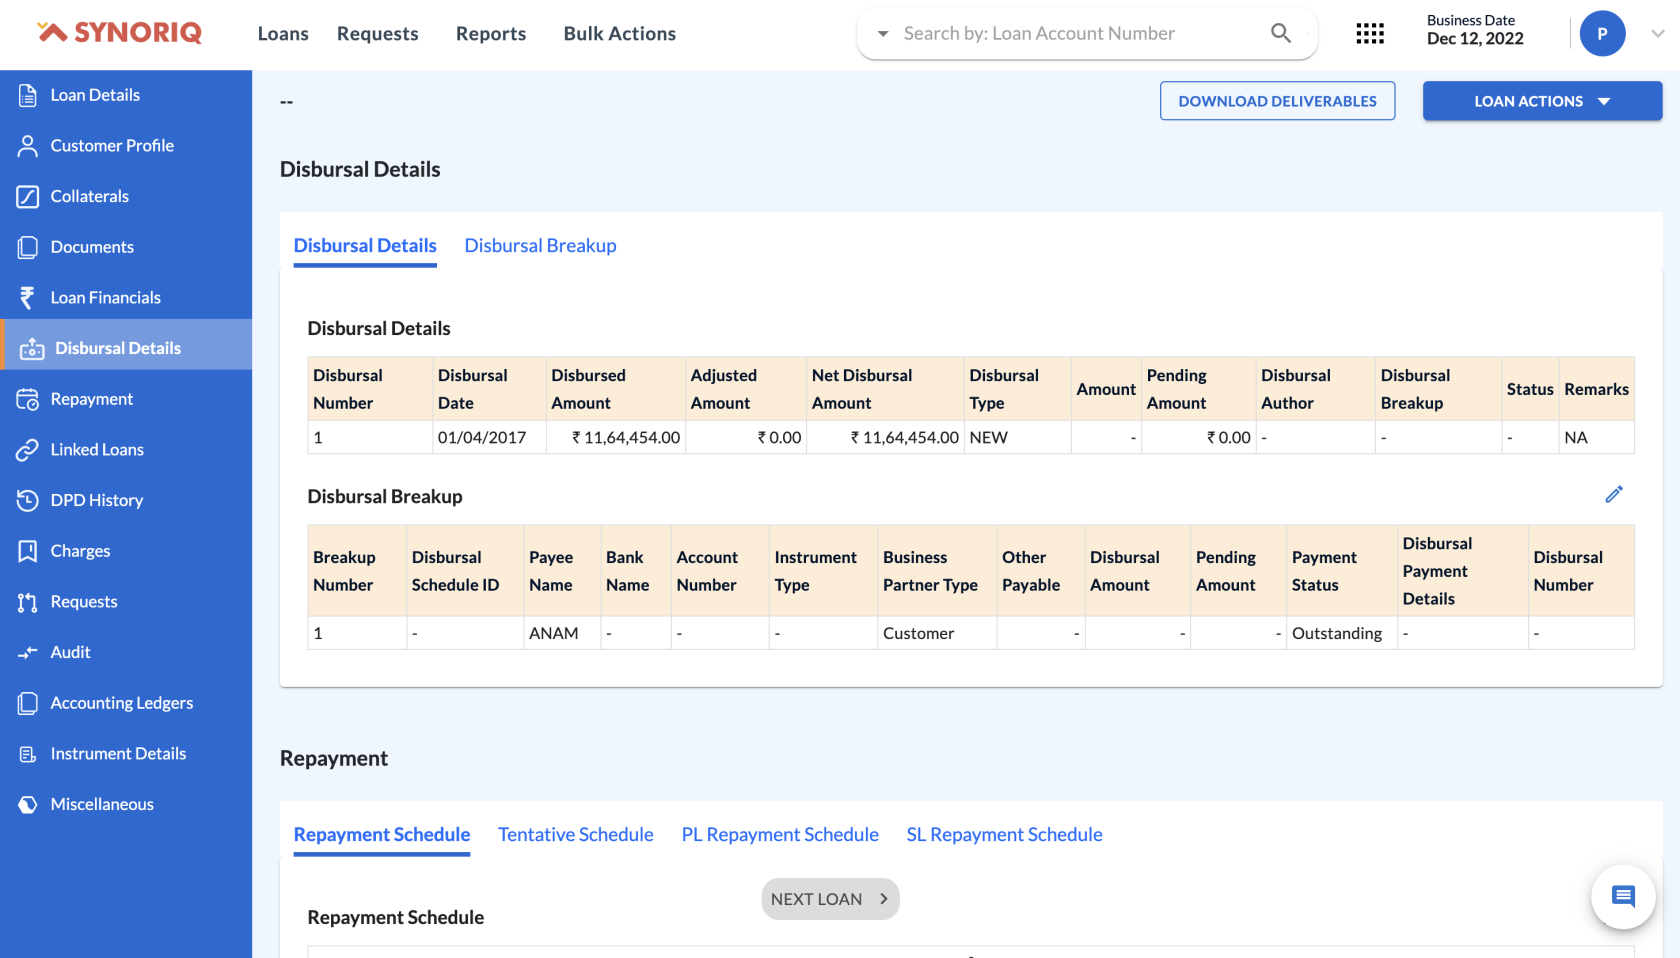The image size is (1680, 958).
Task: Open the Audit arrows icon
Action: pos(28,652)
